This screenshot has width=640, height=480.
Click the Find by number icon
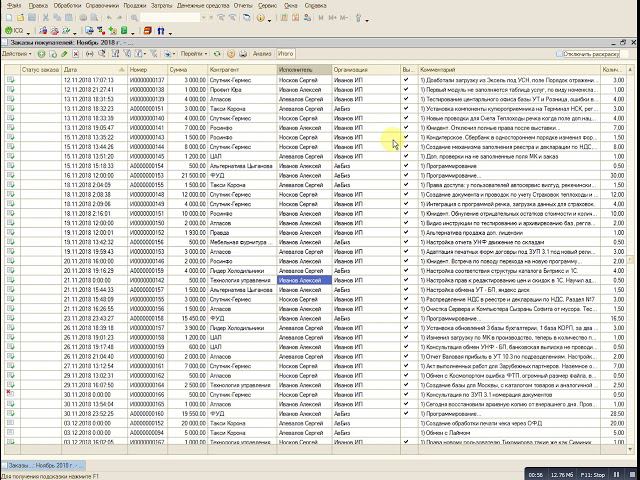tap(102, 54)
